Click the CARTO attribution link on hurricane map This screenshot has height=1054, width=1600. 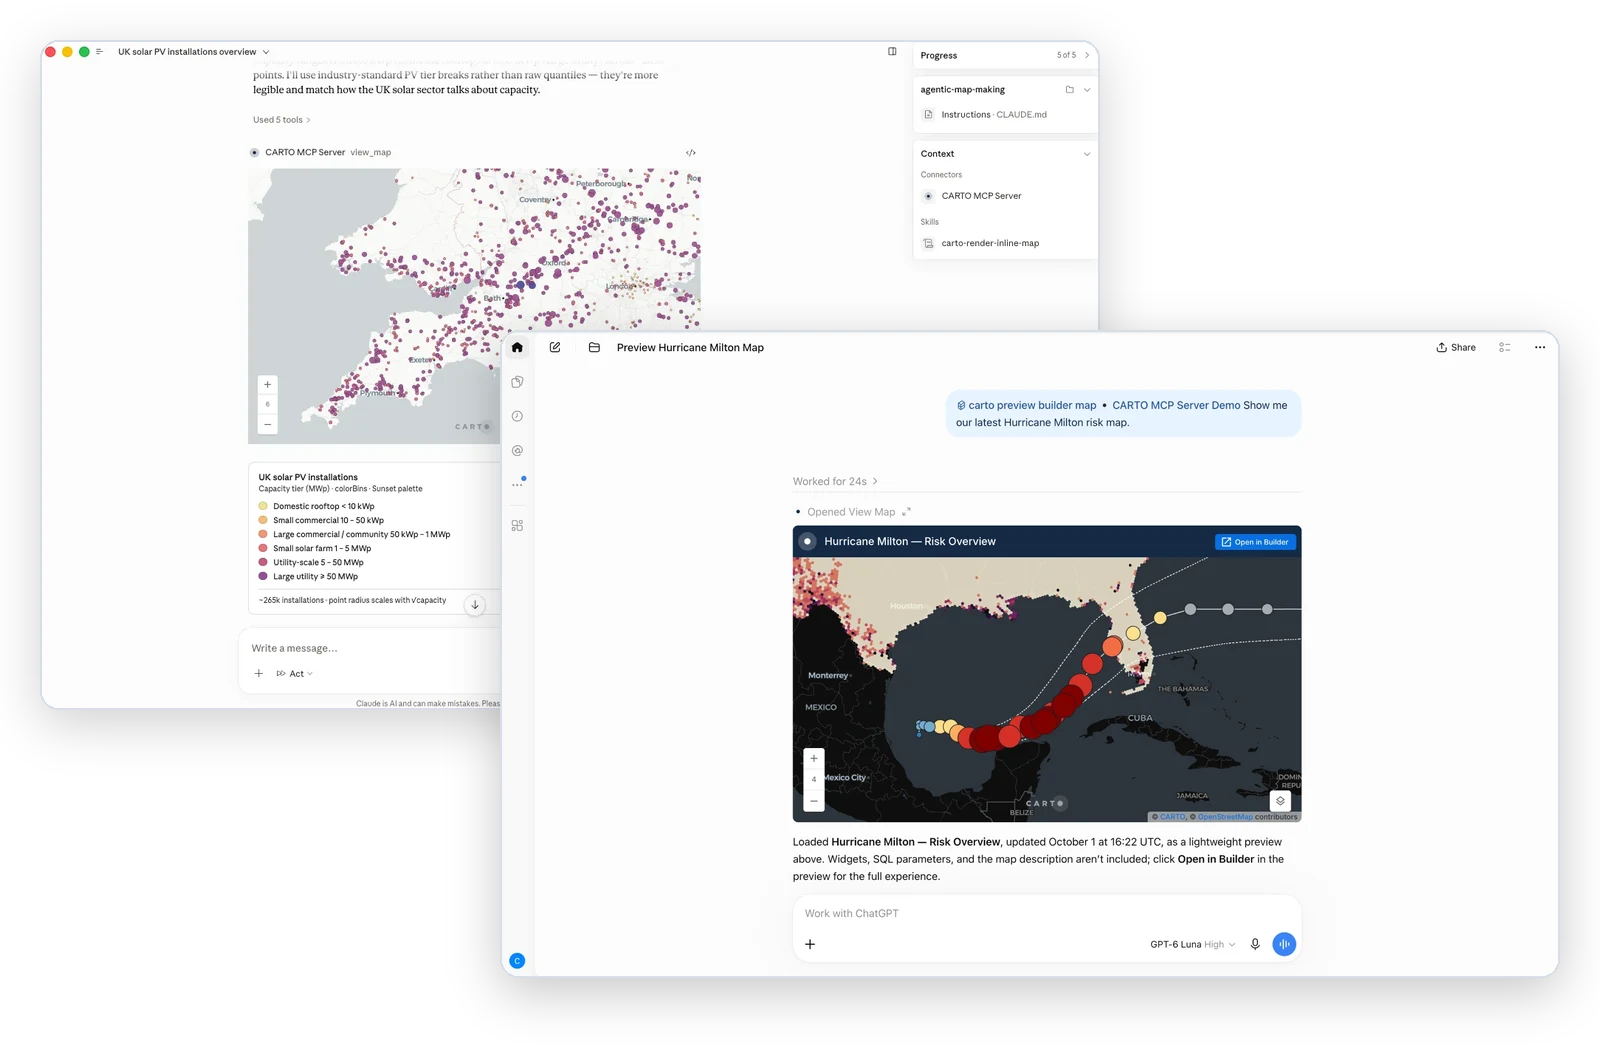(x=1172, y=817)
